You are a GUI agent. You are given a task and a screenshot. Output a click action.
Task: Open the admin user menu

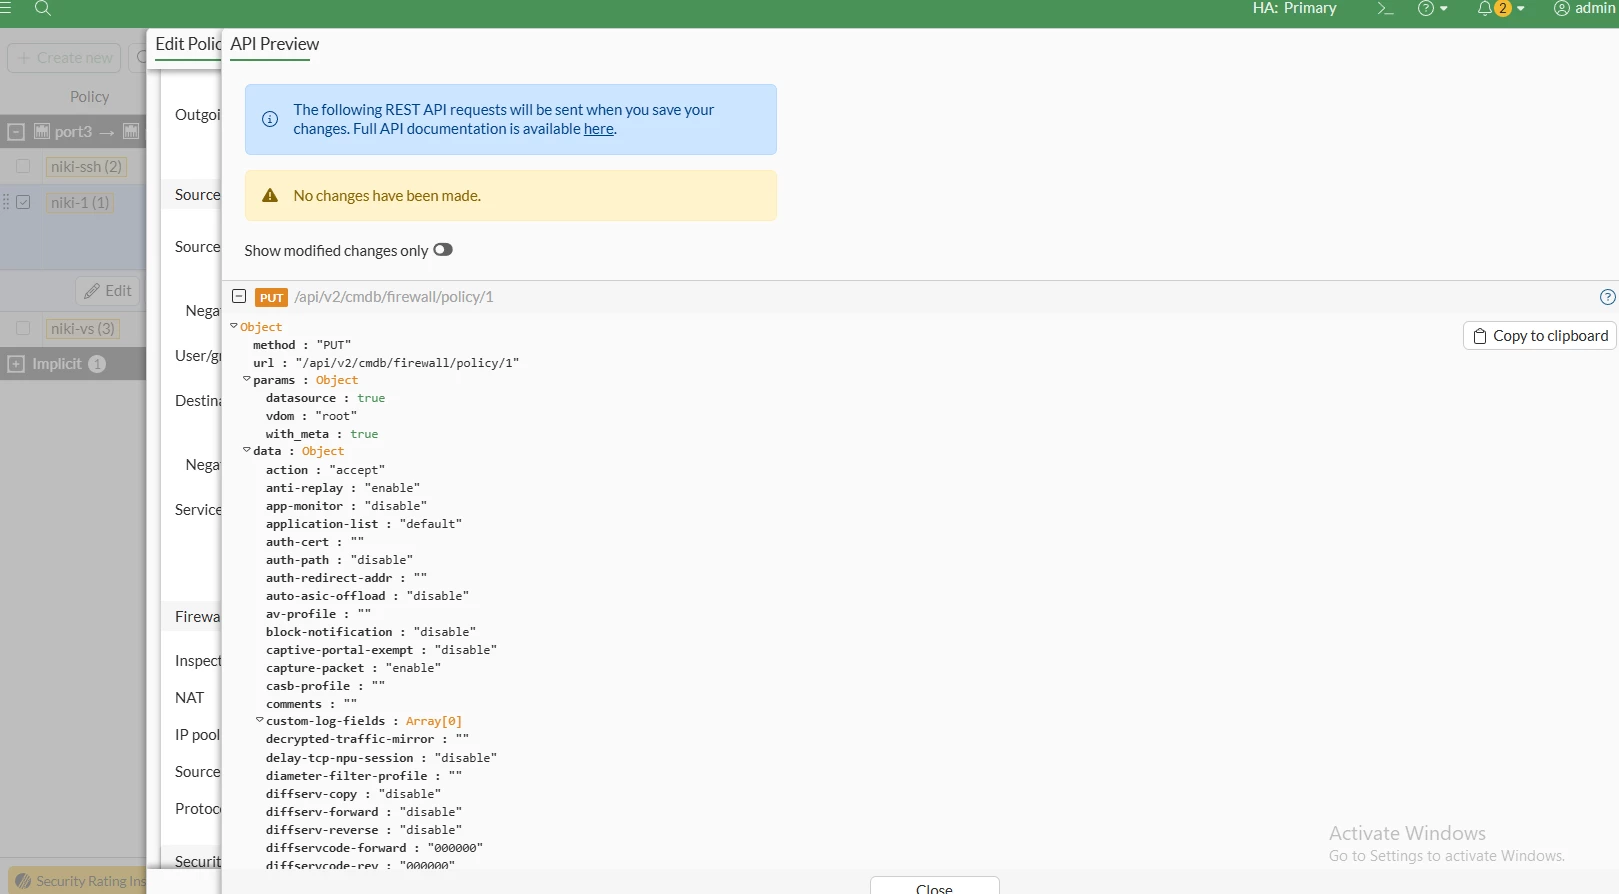1585,8
